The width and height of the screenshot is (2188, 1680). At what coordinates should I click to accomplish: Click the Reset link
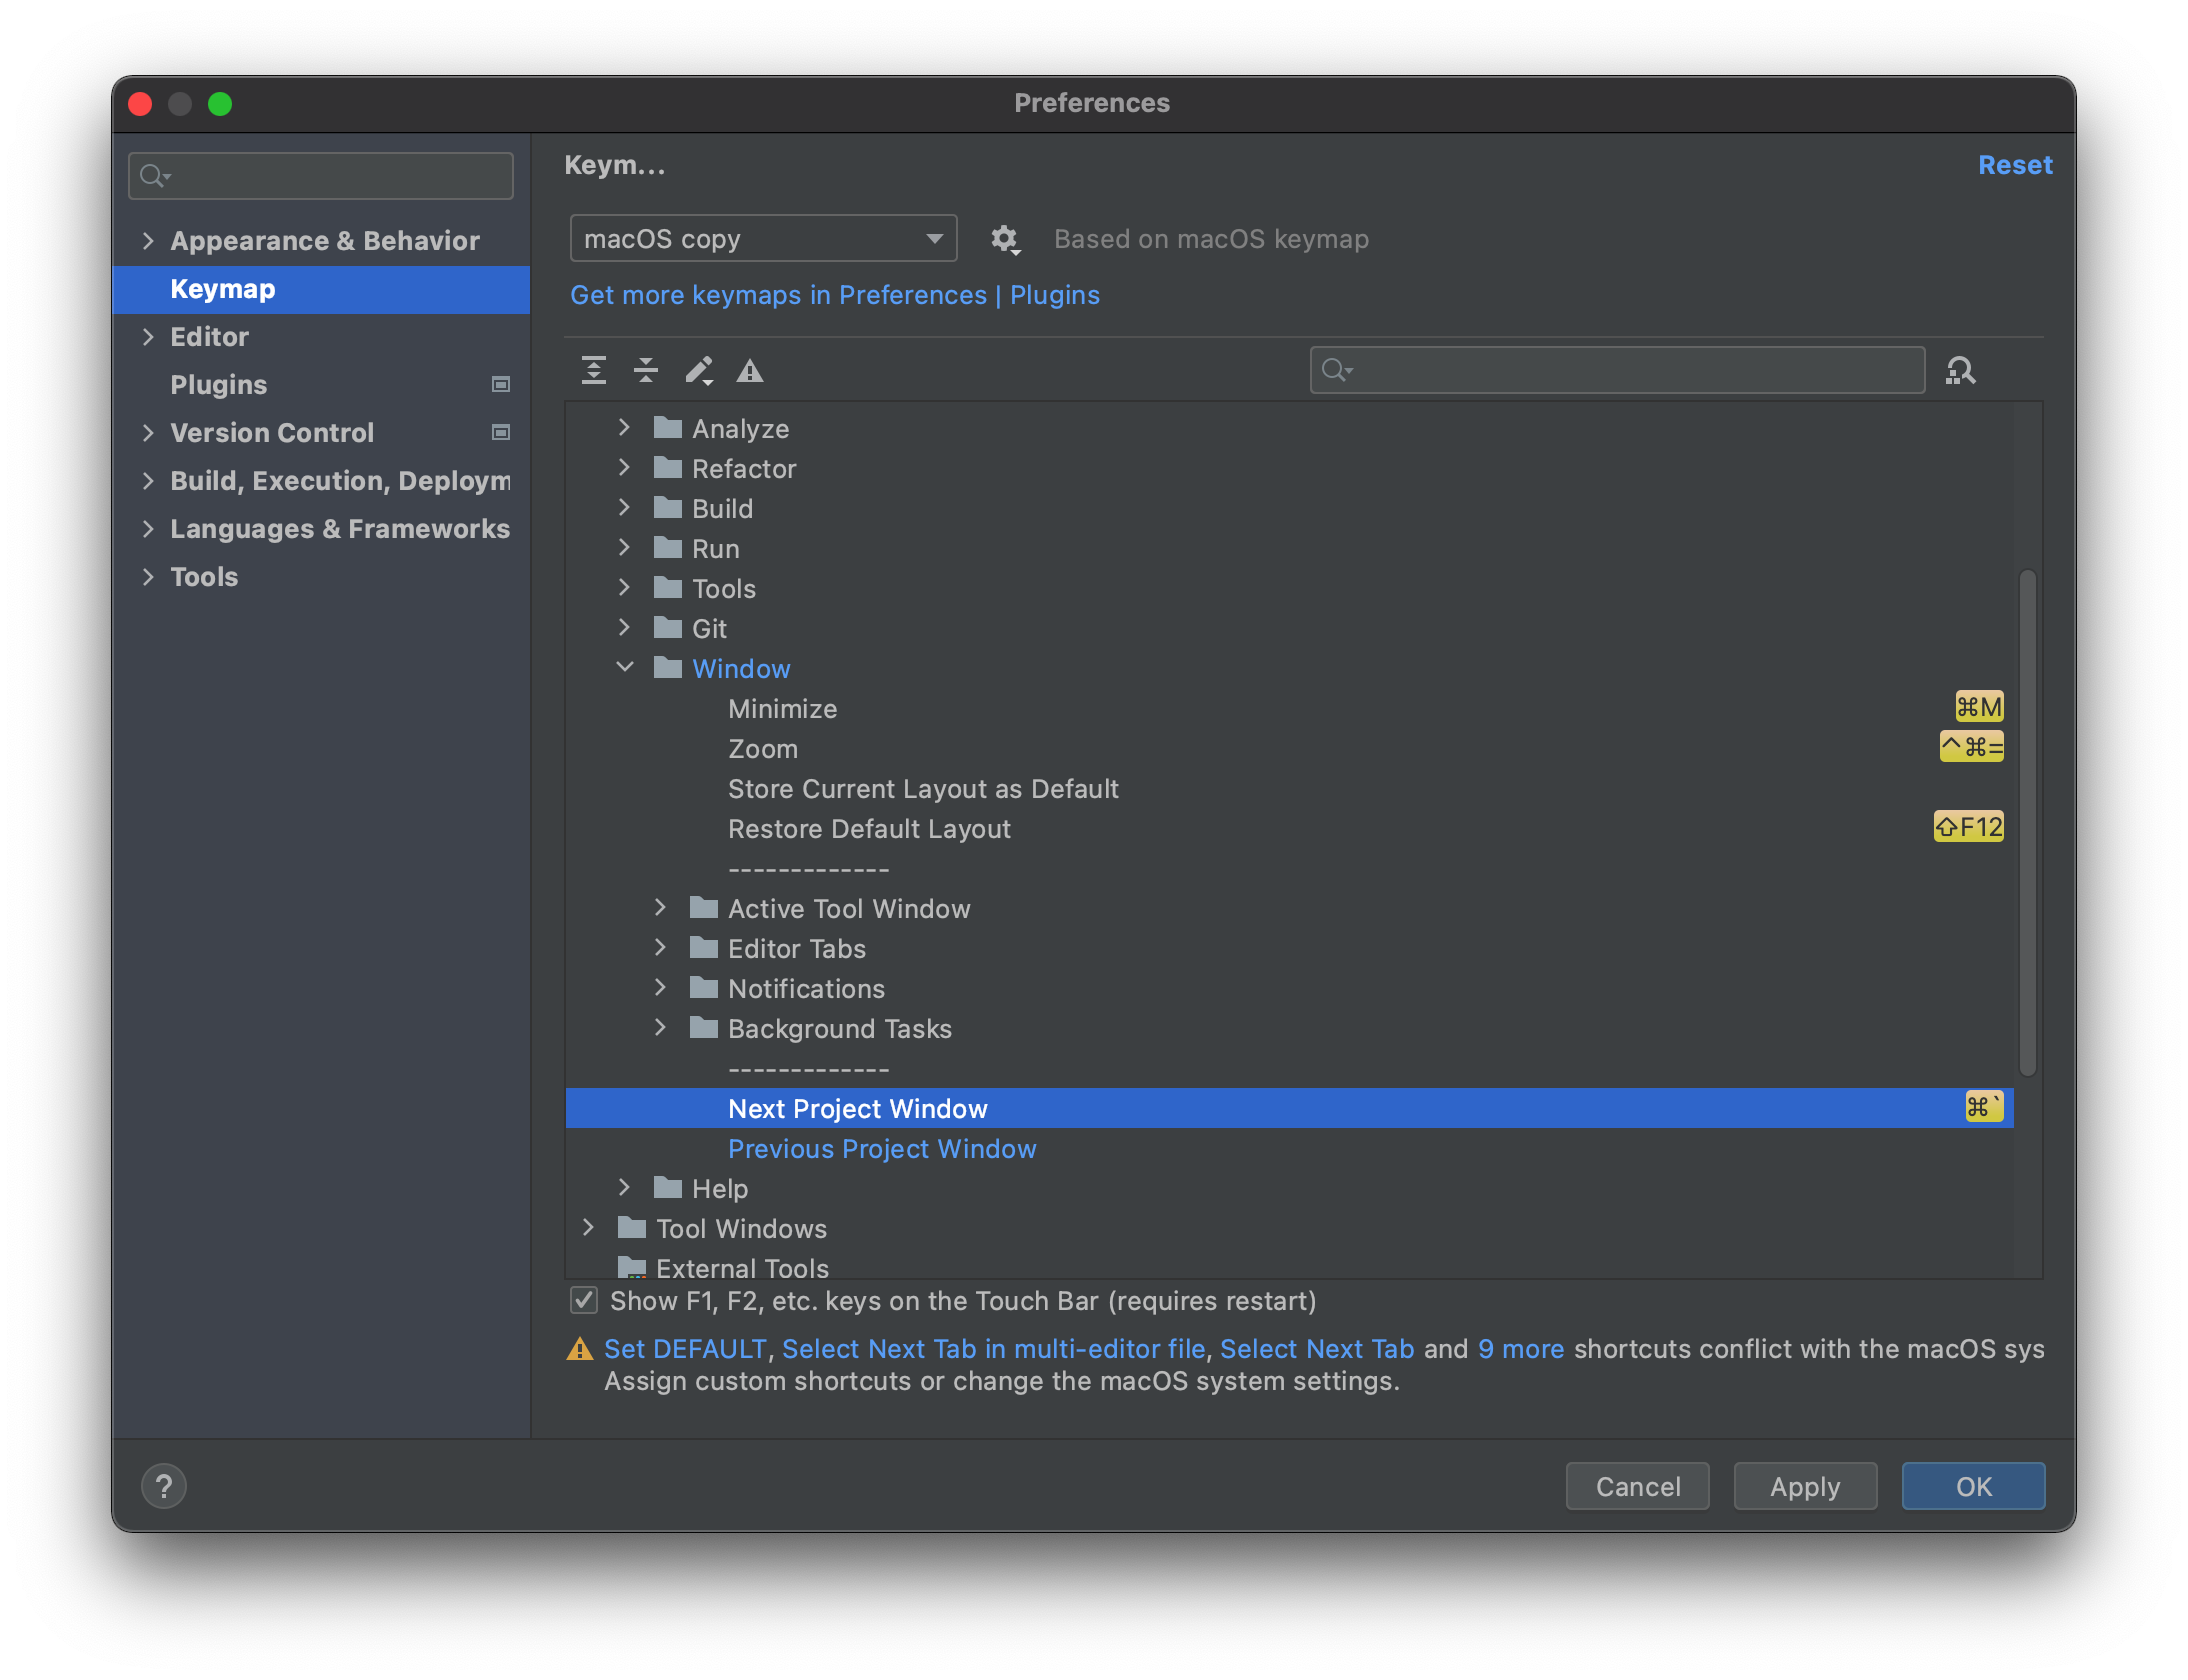click(2014, 165)
